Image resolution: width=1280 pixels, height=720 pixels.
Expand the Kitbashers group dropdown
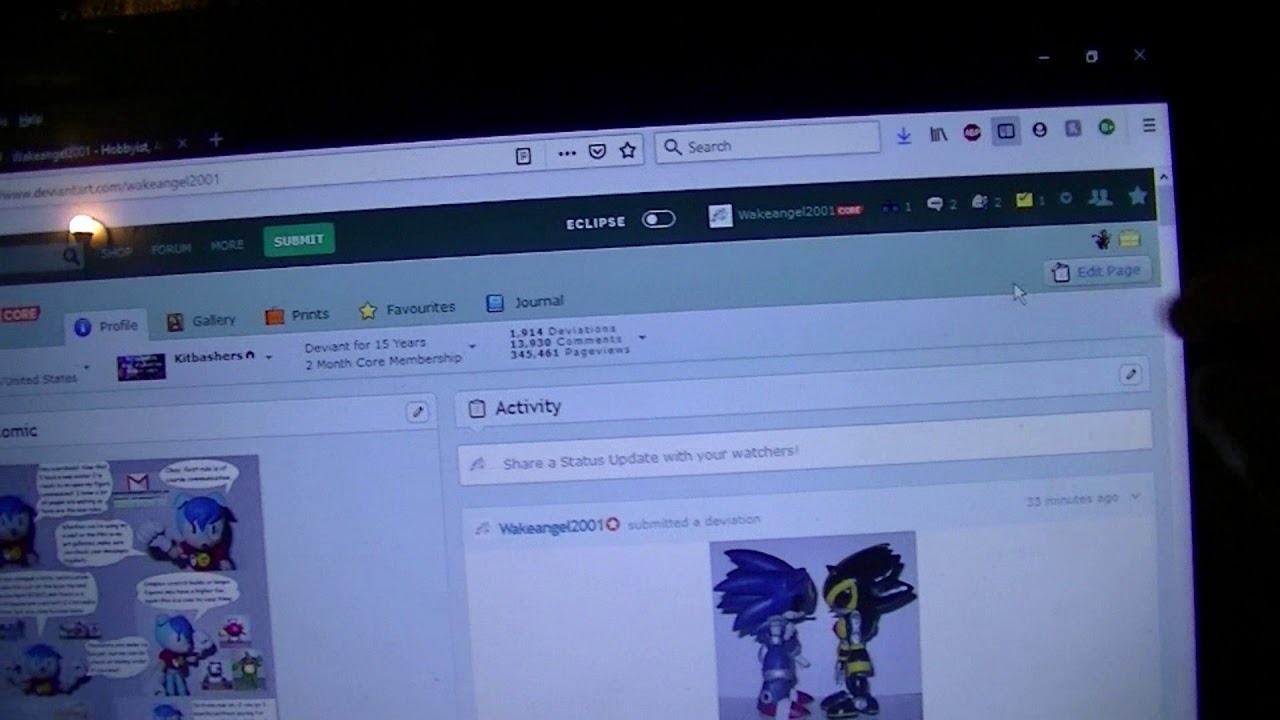point(269,357)
